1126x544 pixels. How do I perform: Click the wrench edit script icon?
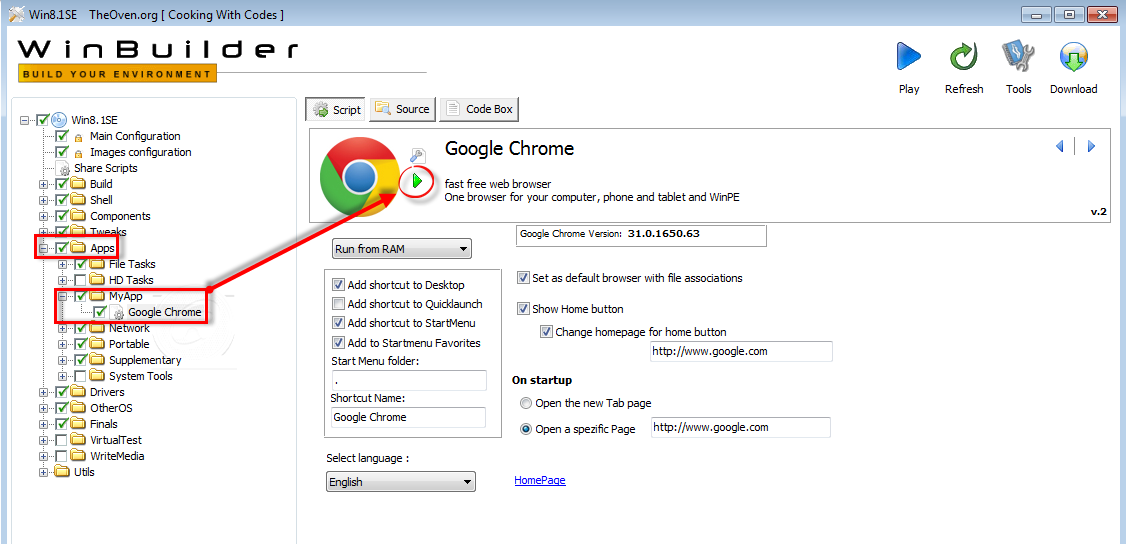418,155
